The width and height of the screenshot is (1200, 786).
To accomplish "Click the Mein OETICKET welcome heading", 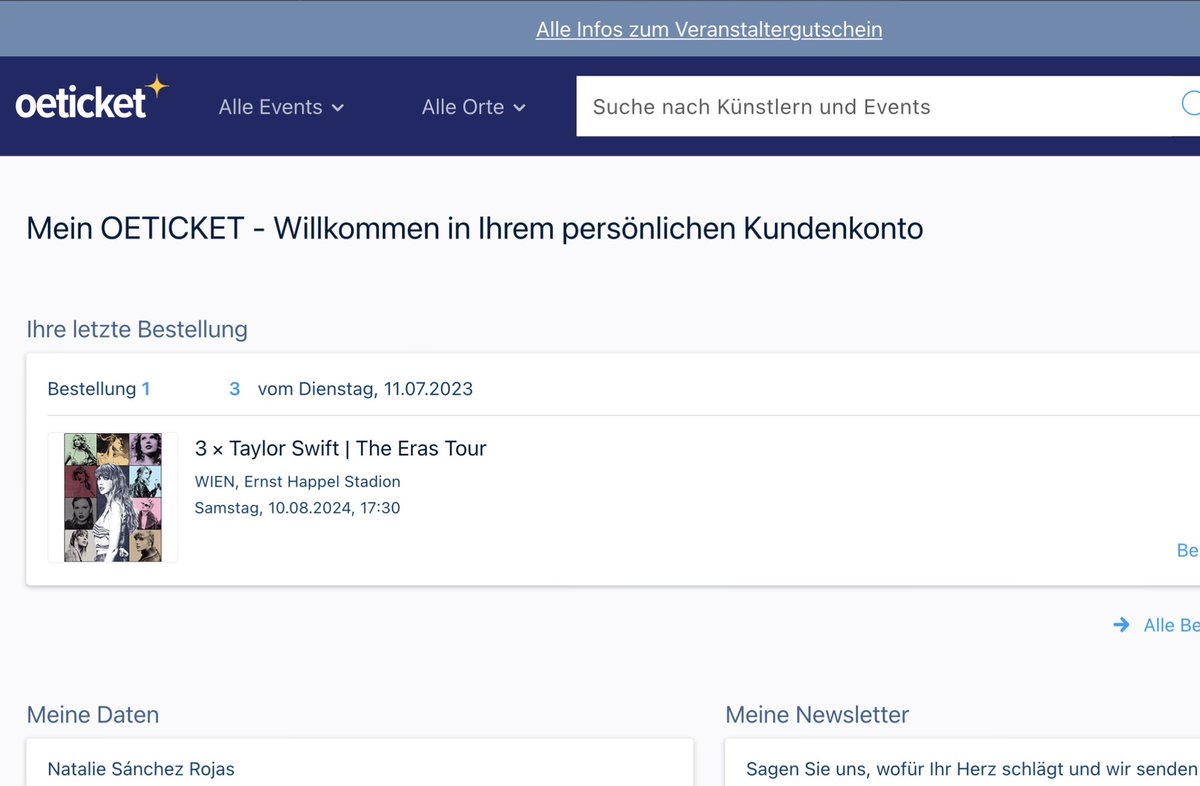I will click(475, 229).
